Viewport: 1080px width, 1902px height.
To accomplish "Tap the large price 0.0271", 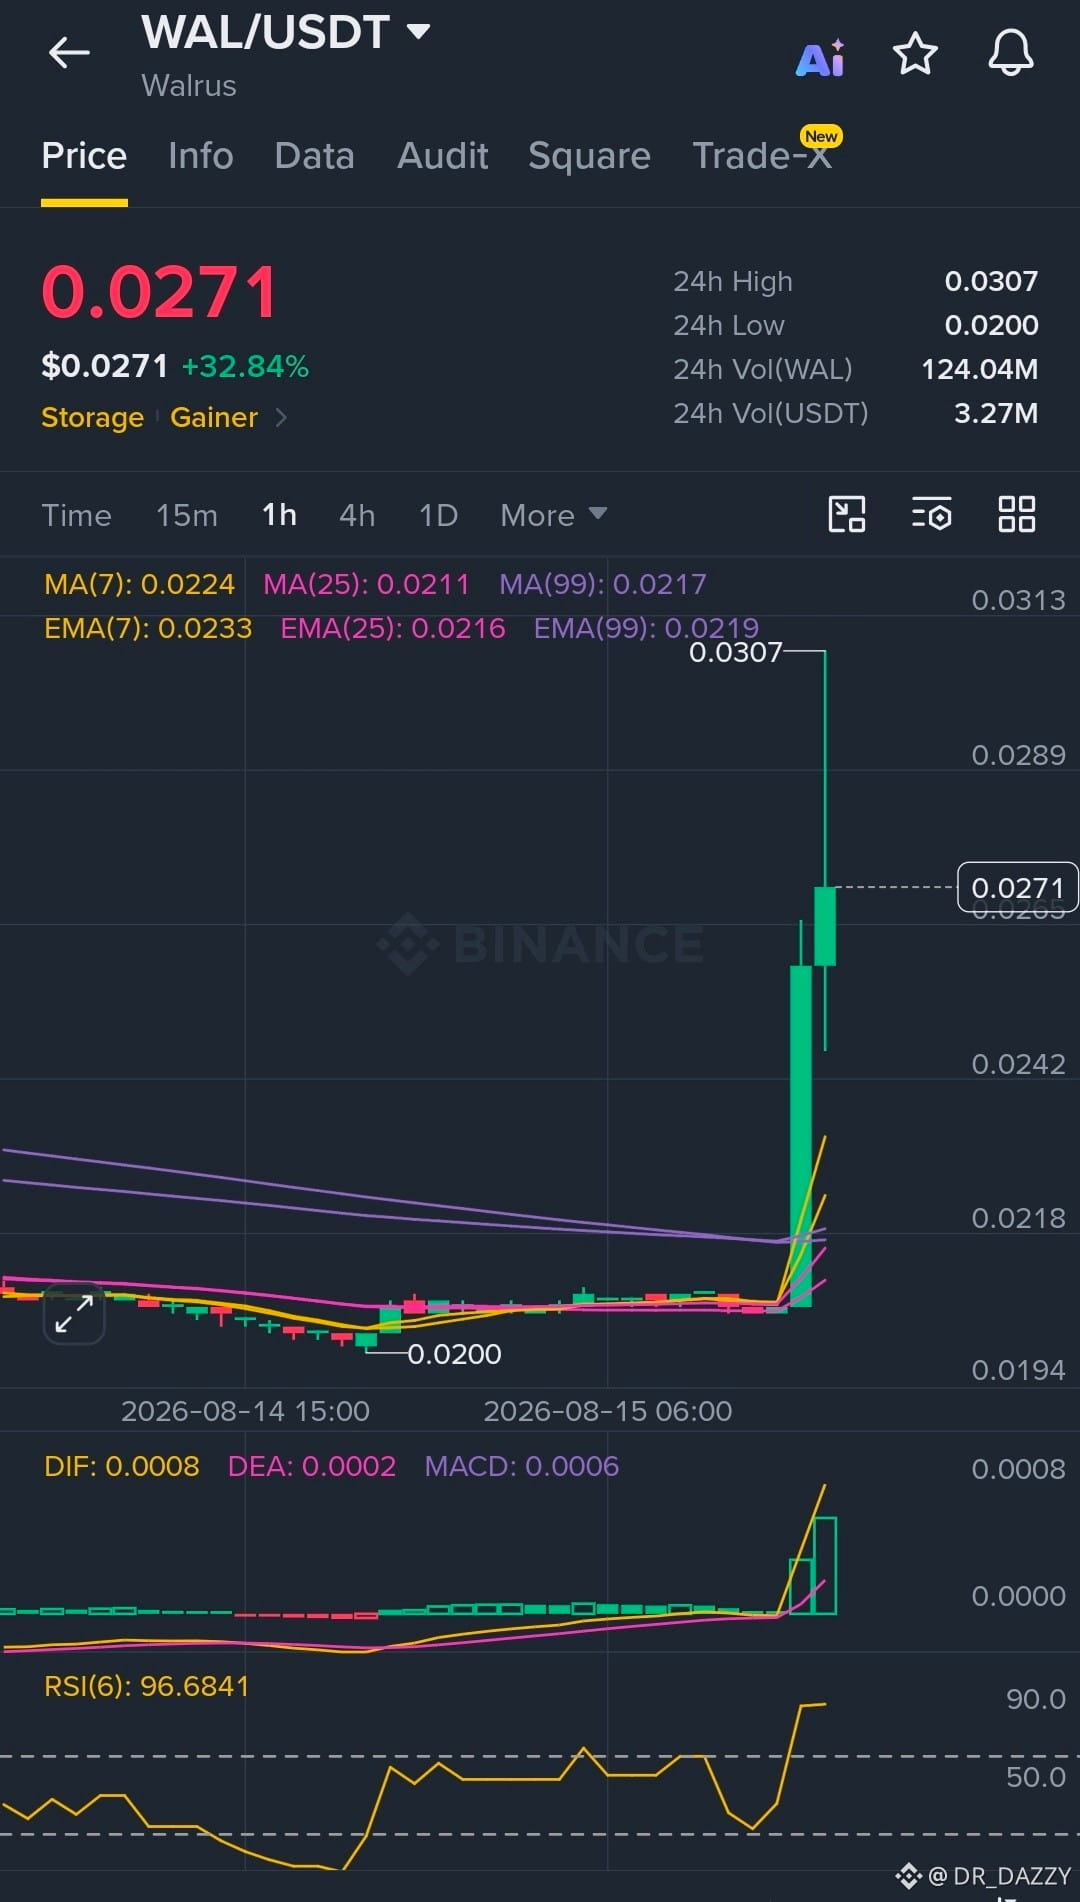I will [160, 293].
